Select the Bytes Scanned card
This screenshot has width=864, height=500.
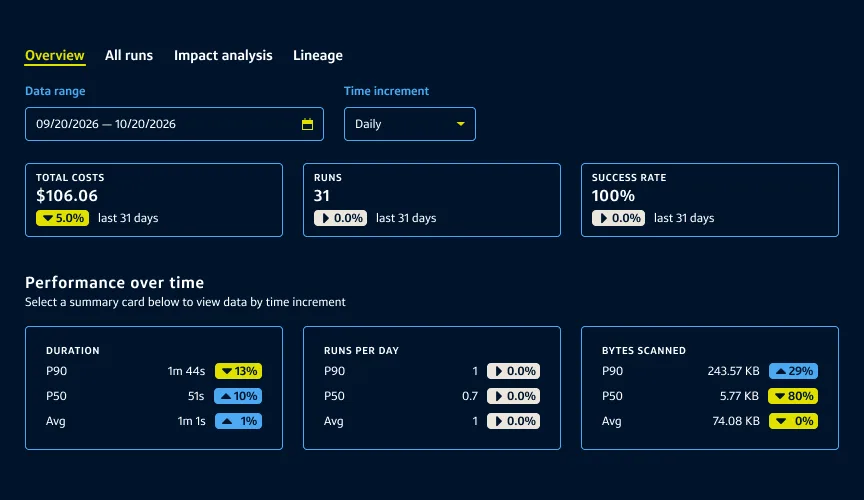[710, 388]
